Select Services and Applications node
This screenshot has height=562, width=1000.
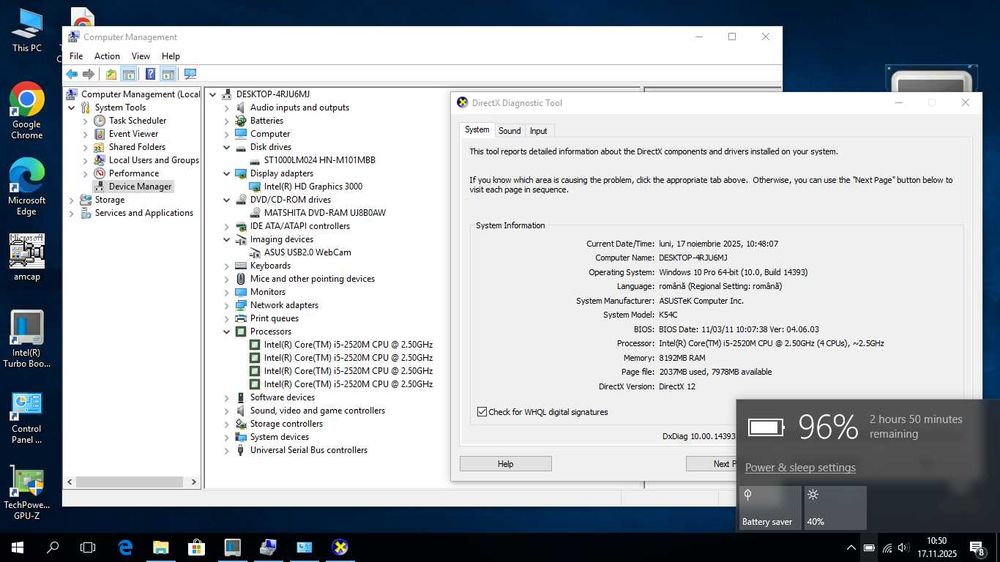[x=143, y=213]
